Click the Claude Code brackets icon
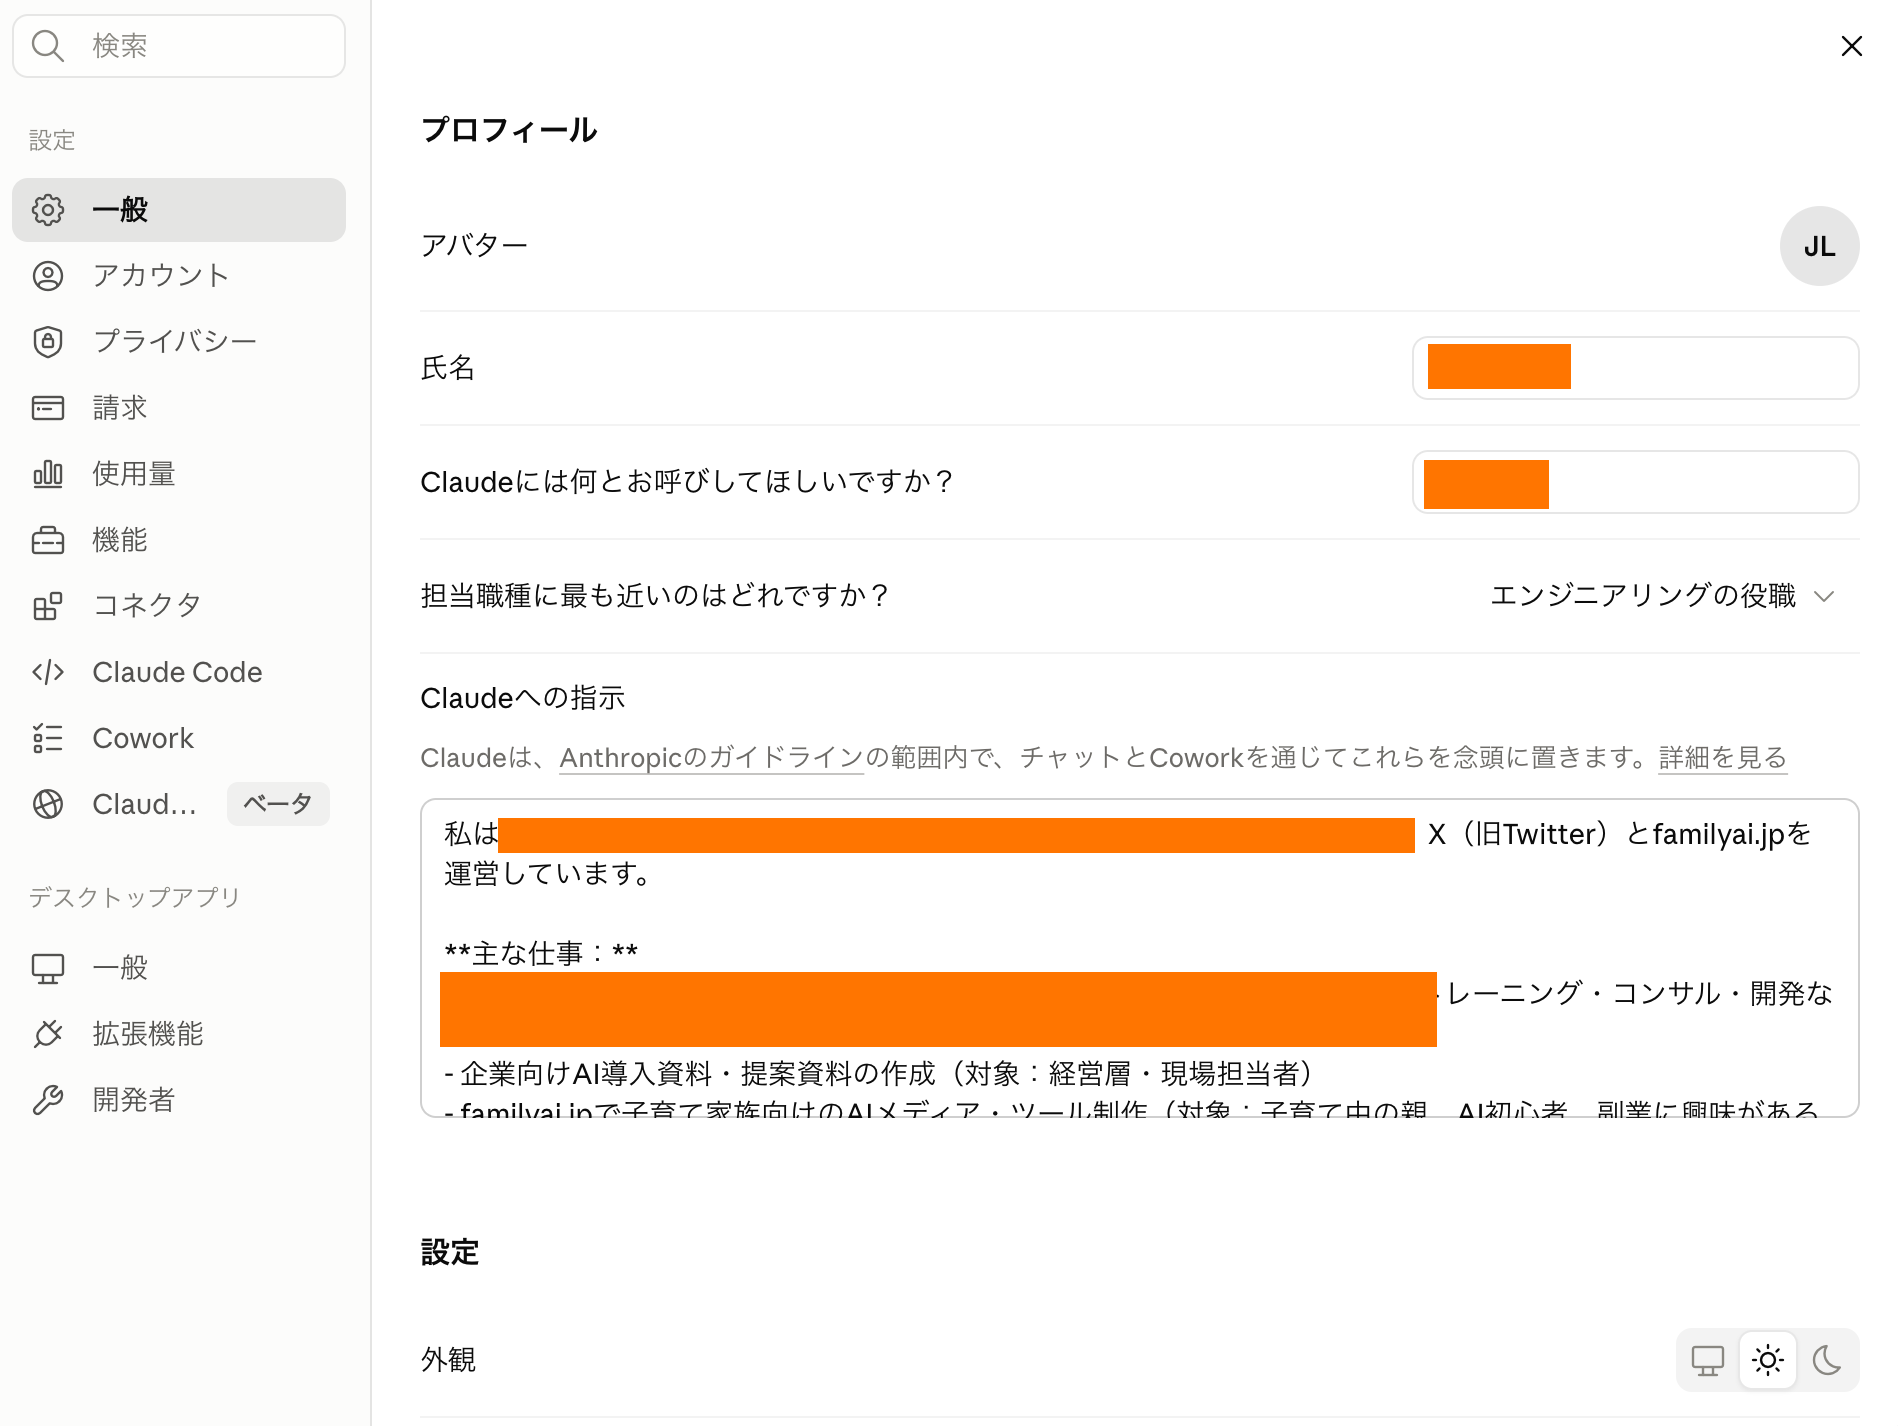 click(47, 672)
